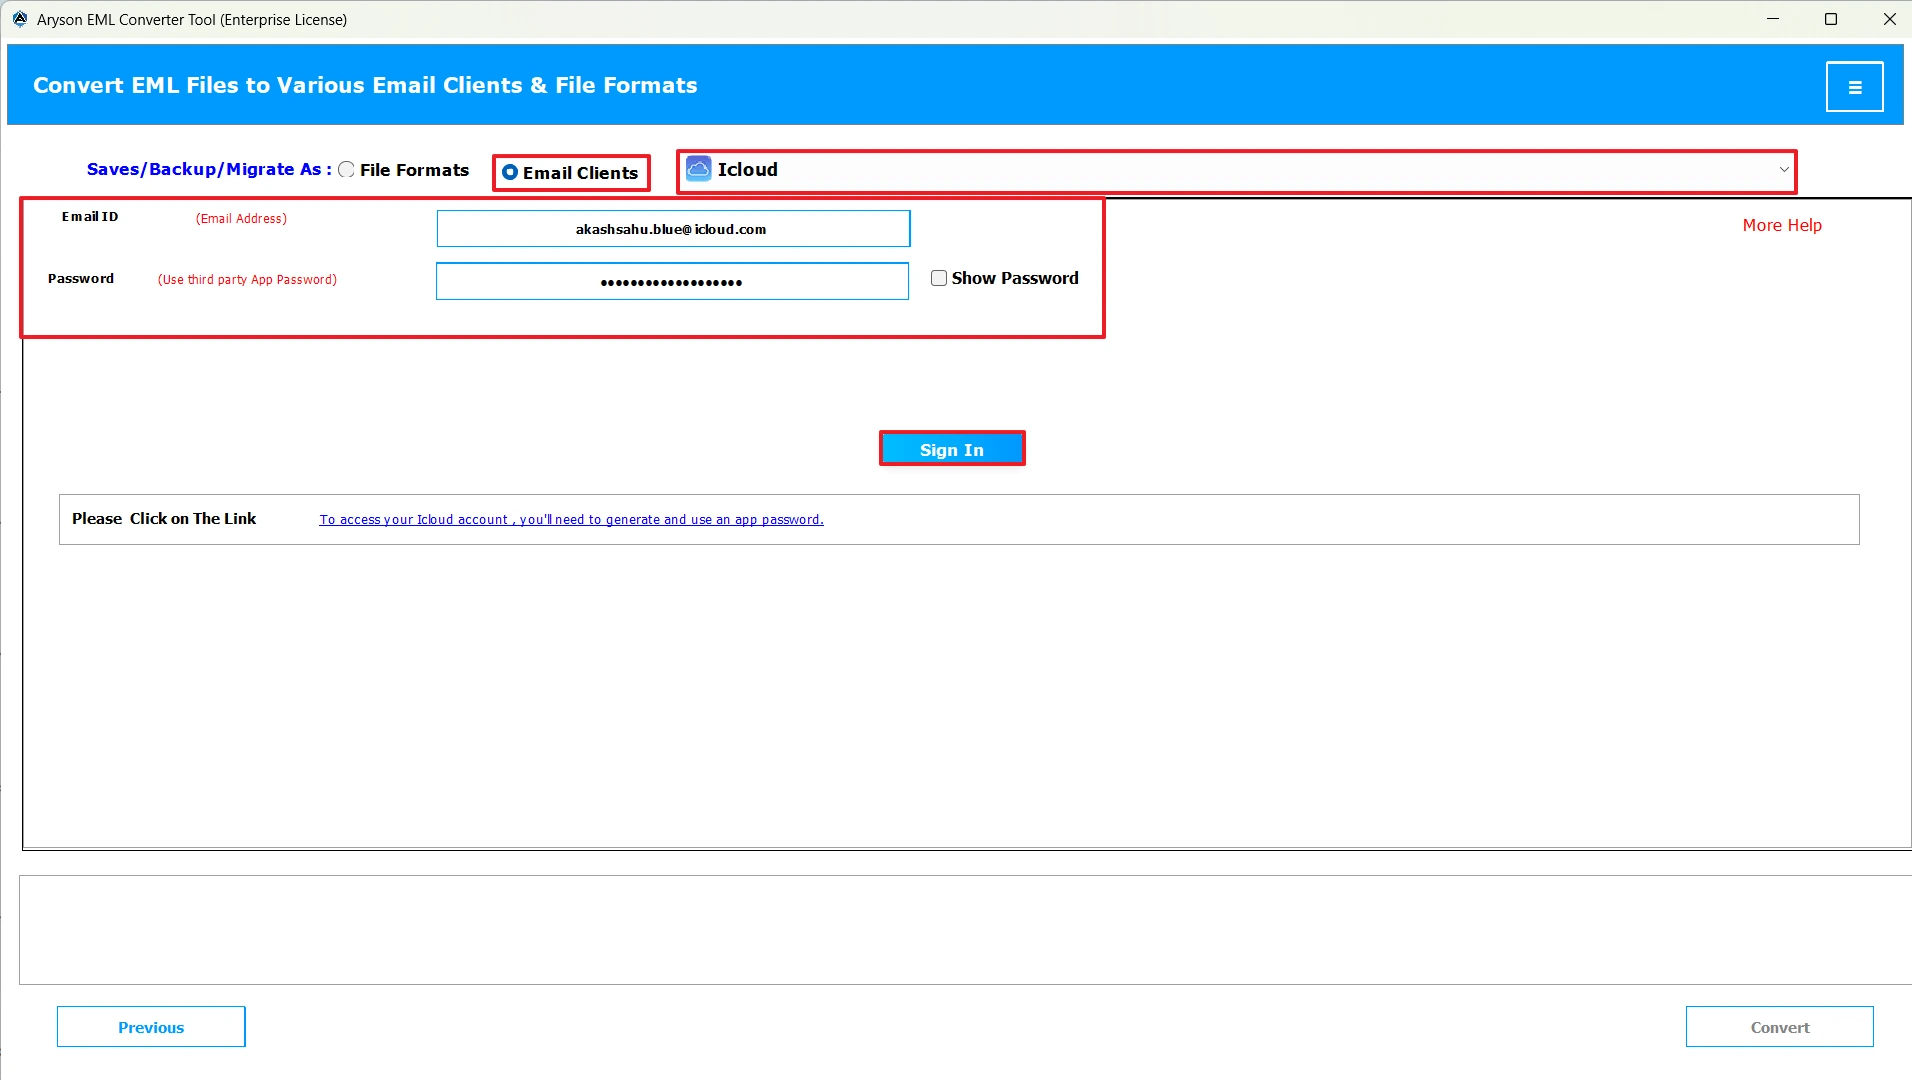The width and height of the screenshot is (1912, 1080).
Task: Enable the Show Password checkbox
Action: tap(939, 278)
